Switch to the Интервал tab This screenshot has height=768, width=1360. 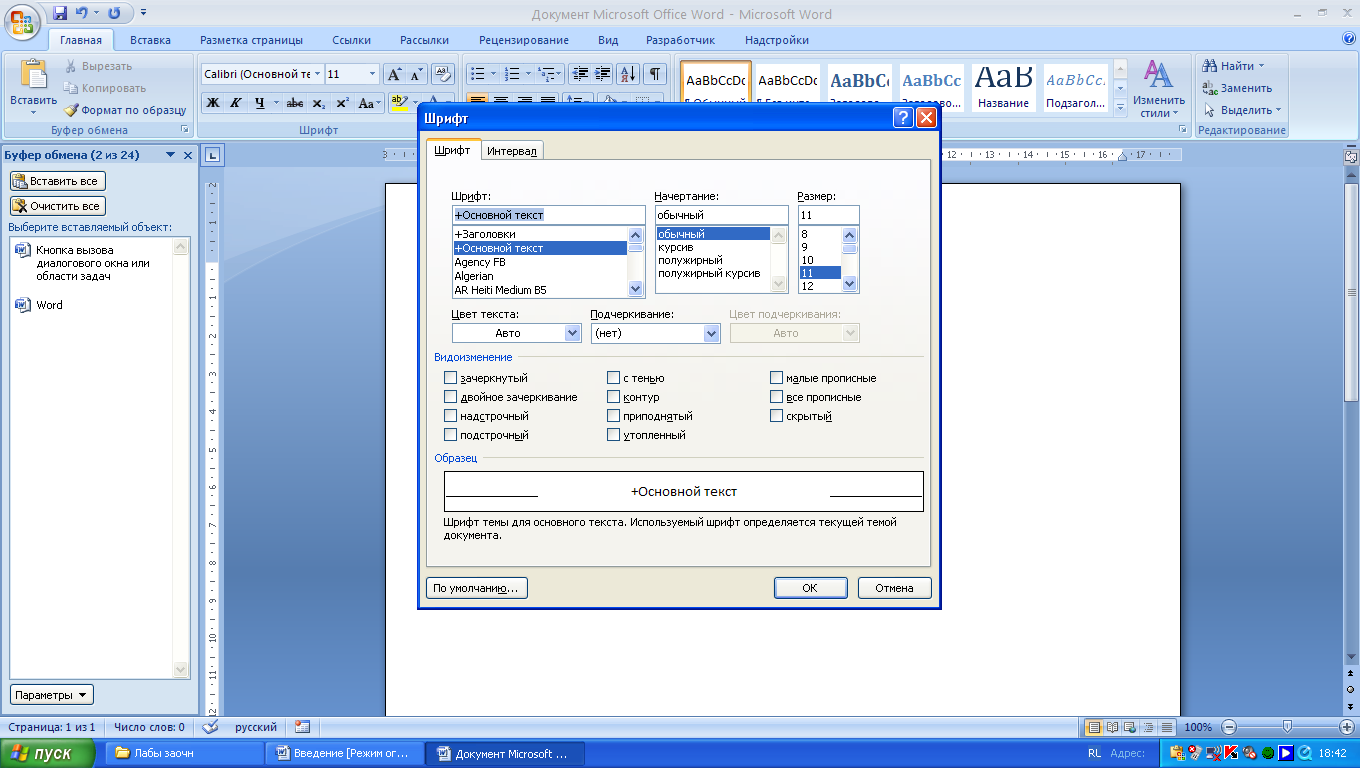click(512, 150)
